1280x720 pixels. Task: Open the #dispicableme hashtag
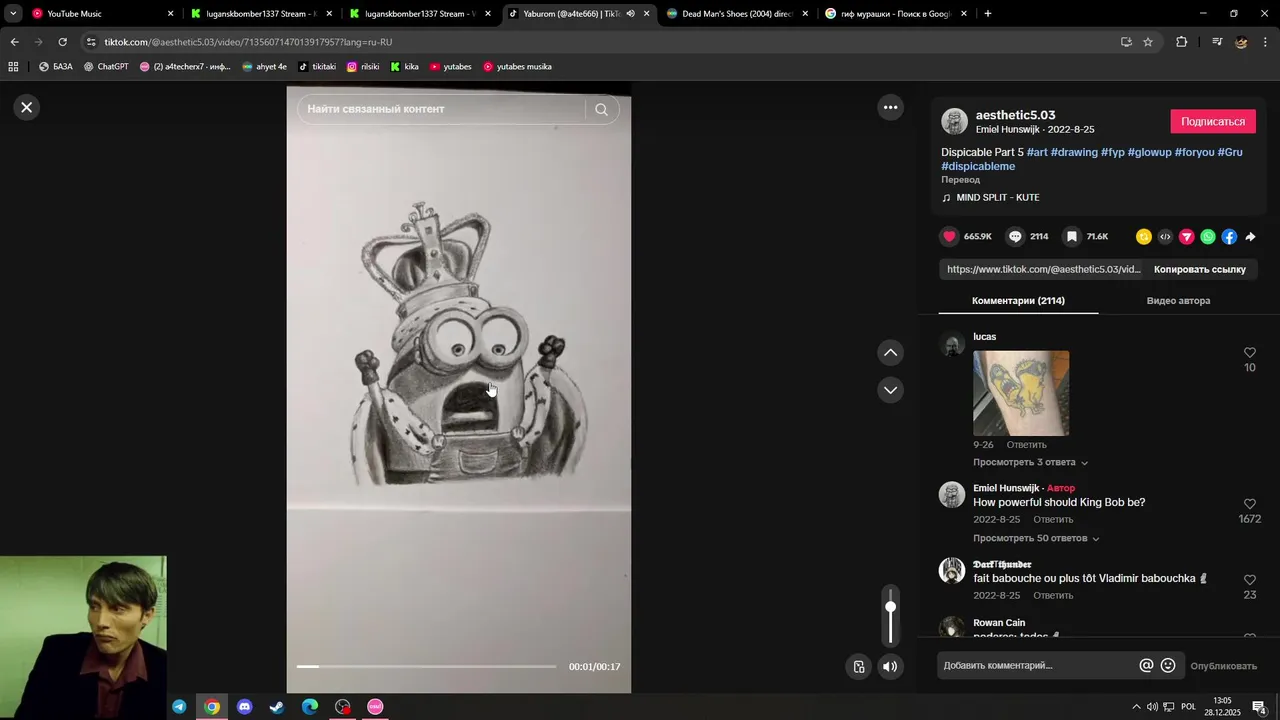978,166
